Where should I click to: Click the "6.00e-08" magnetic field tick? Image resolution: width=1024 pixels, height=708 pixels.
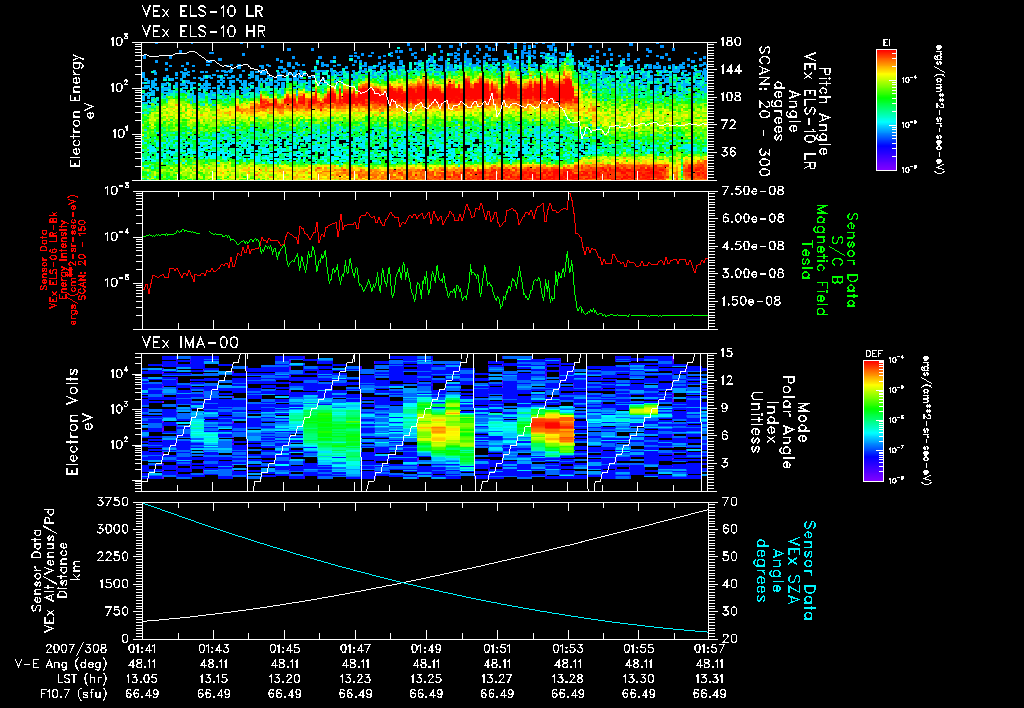click(x=752, y=218)
